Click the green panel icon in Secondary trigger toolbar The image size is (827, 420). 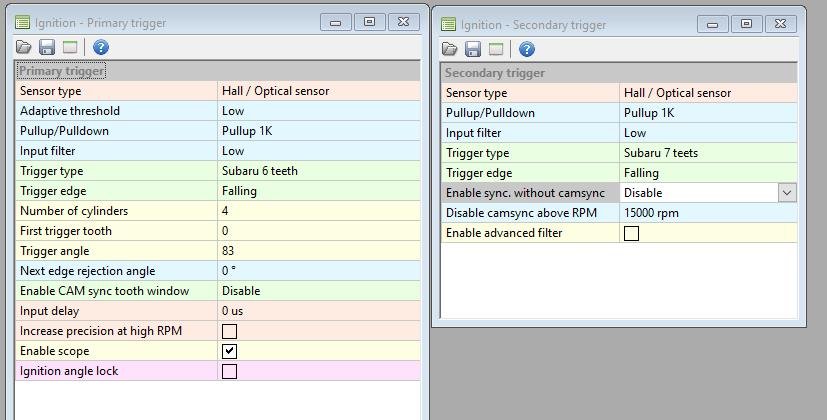pos(496,49)
